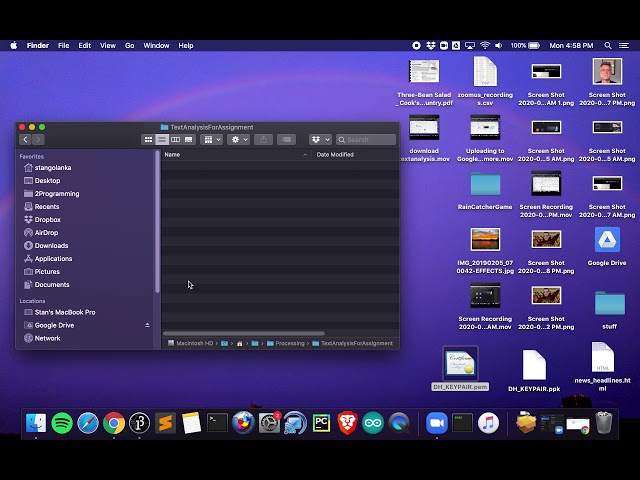Screen dimensions: 640x480
Task: Open Dropbox in Finder sidebar
Action: pyautogui.click(x=42, y=220)
